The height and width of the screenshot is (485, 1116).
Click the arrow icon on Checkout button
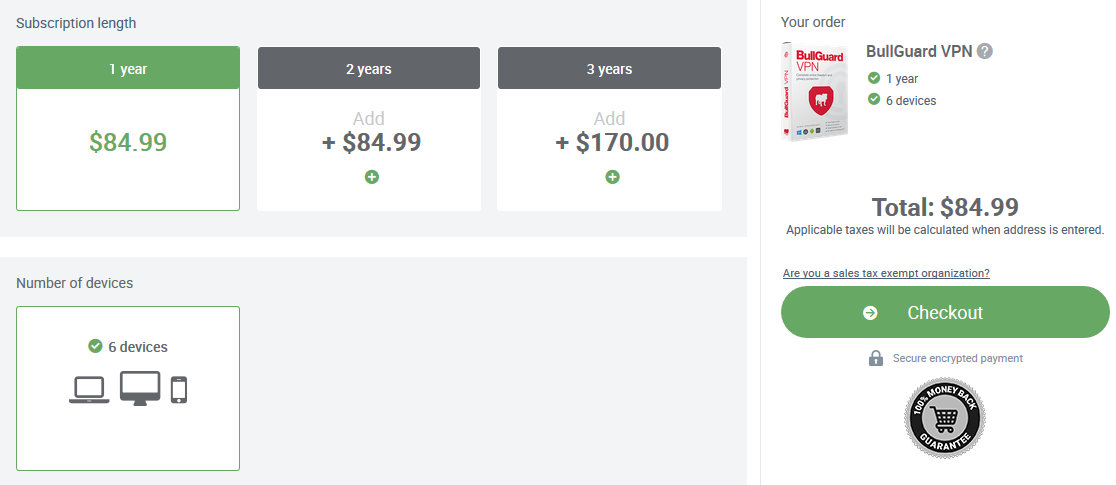[870, 313]
